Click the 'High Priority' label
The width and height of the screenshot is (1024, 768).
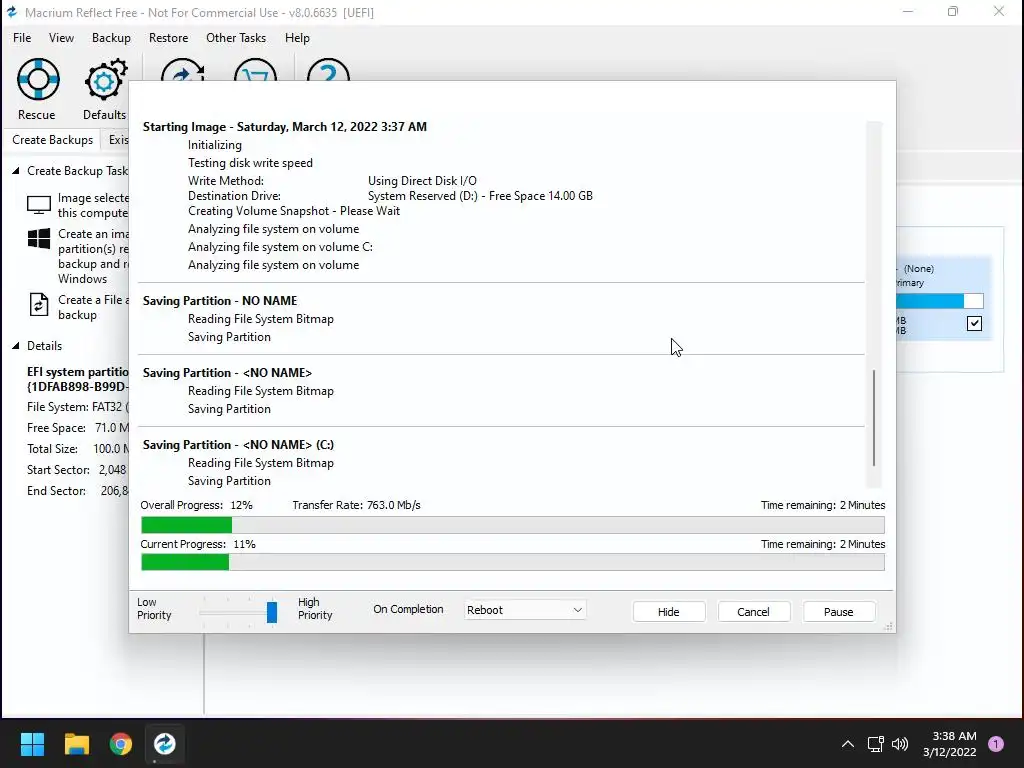[x=315, y=609]
